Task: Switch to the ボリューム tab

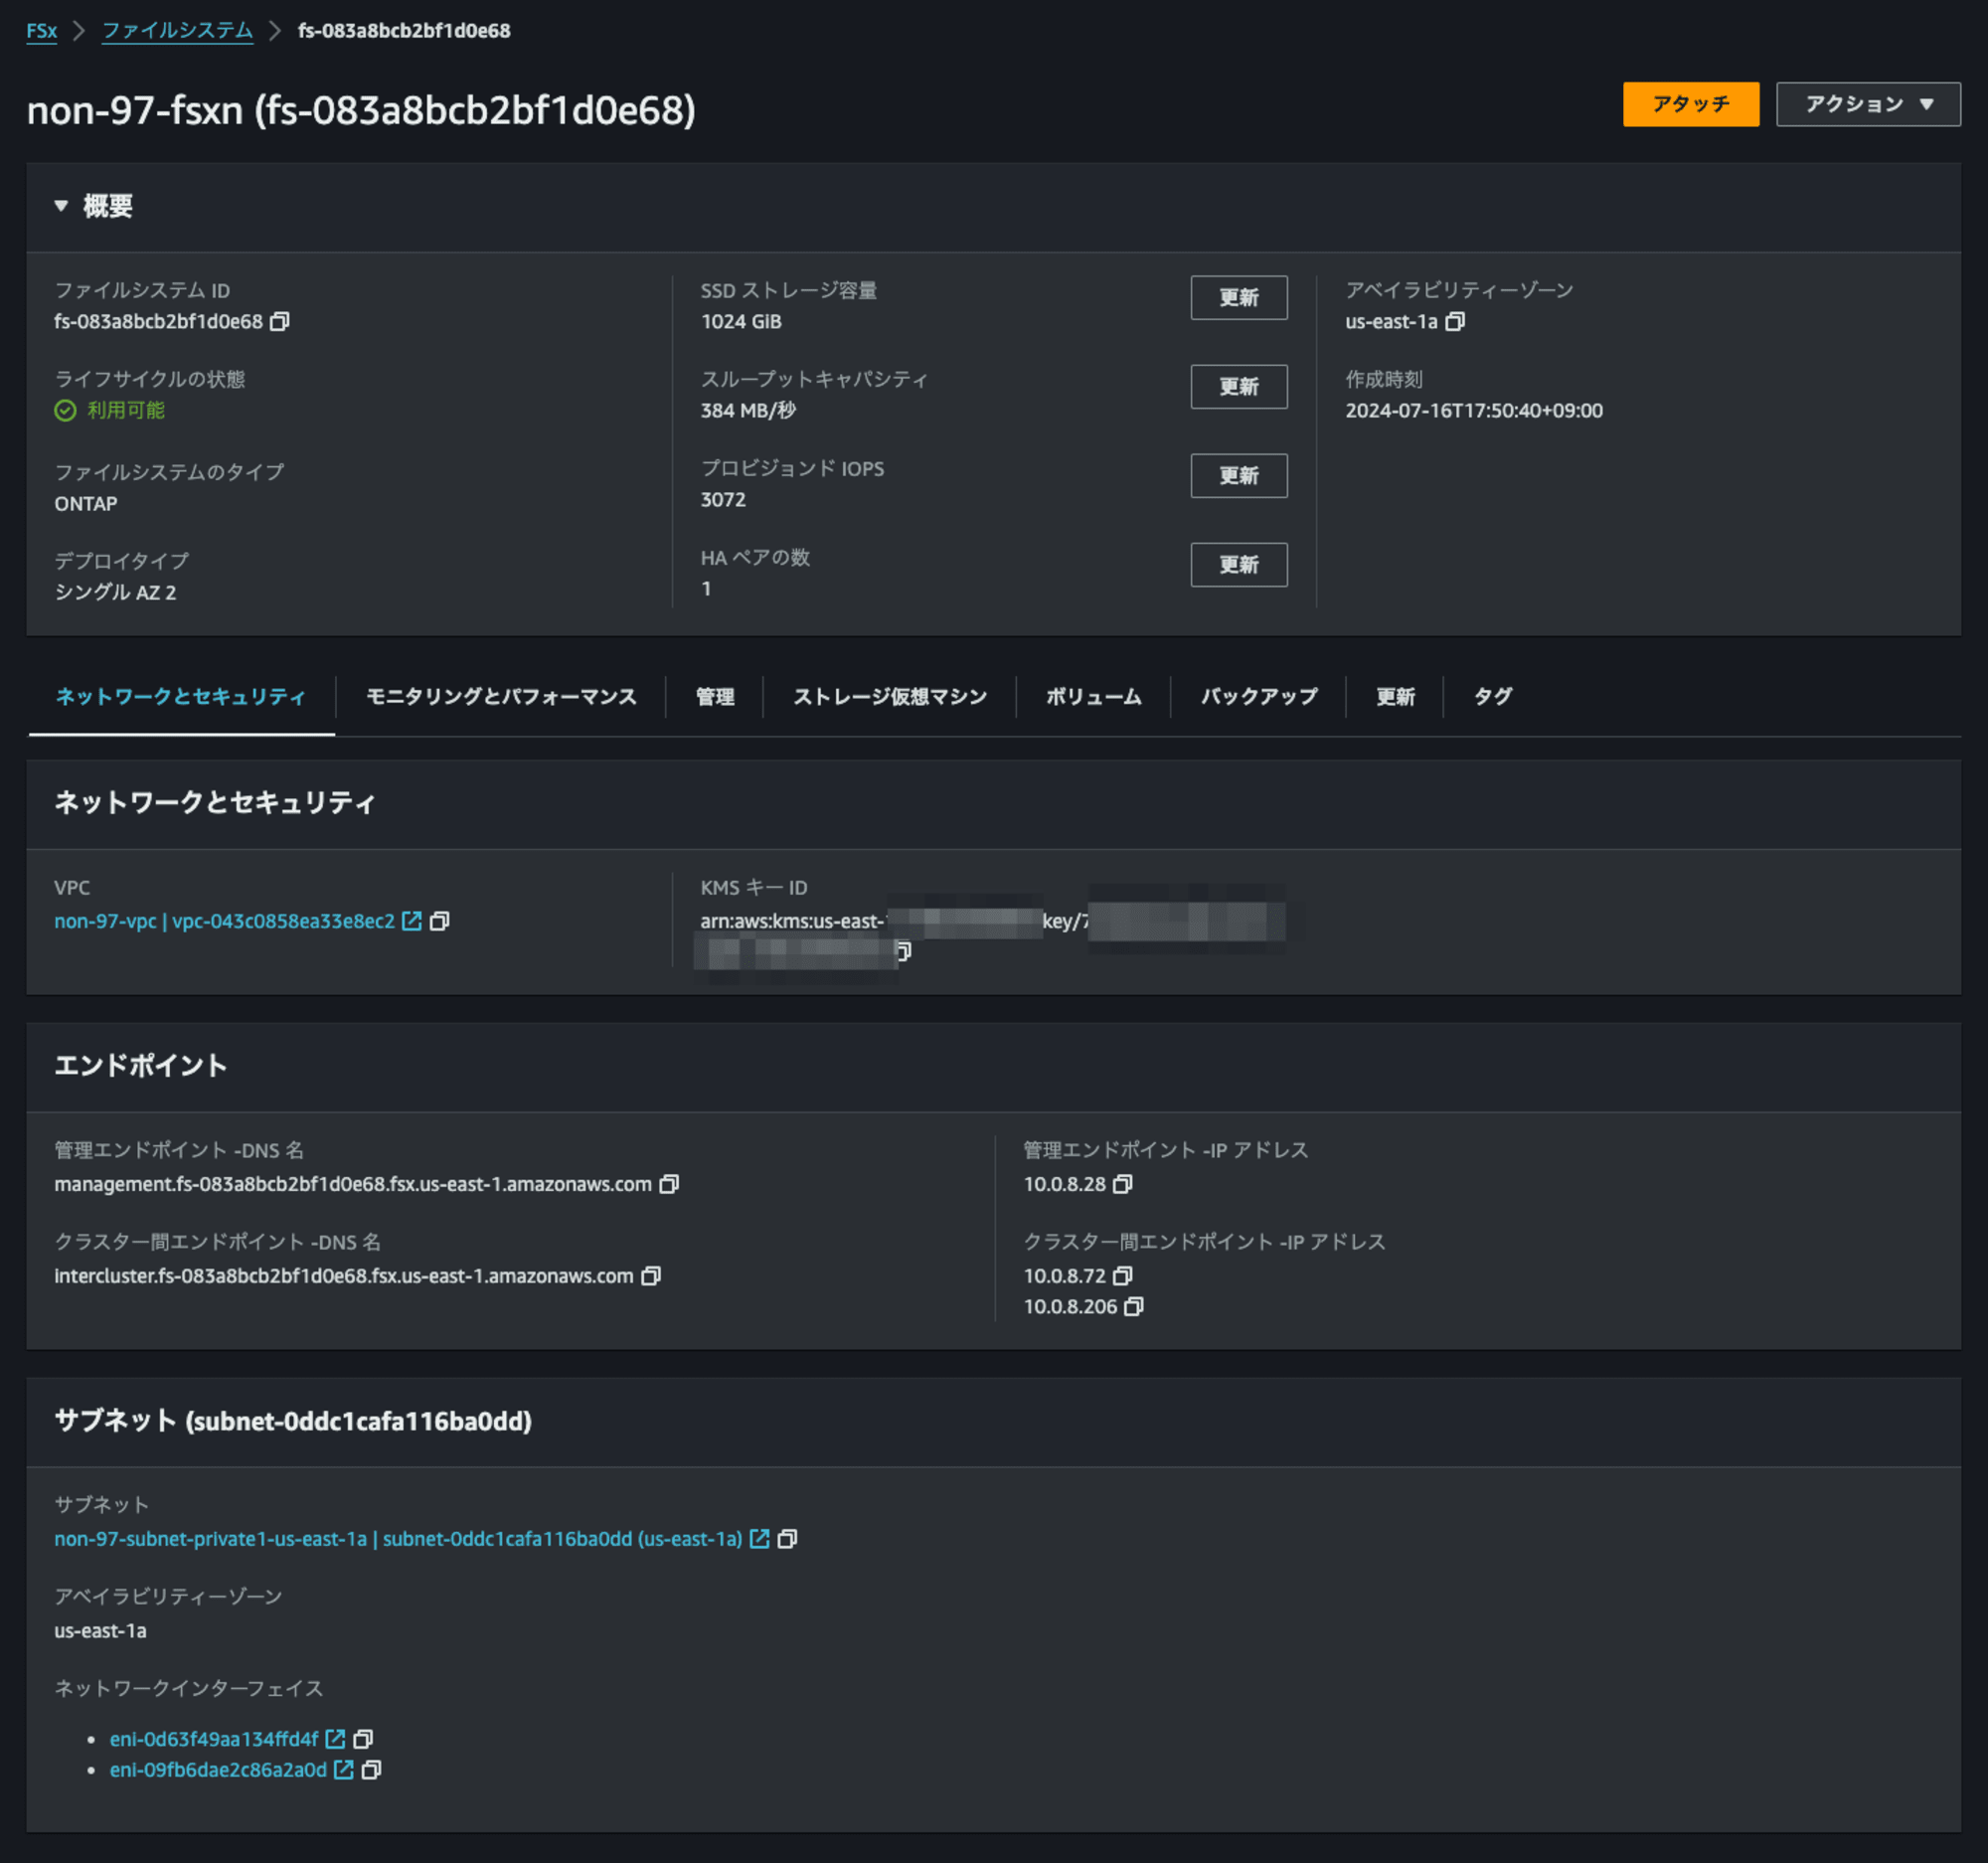Action: pos(1094,696)
